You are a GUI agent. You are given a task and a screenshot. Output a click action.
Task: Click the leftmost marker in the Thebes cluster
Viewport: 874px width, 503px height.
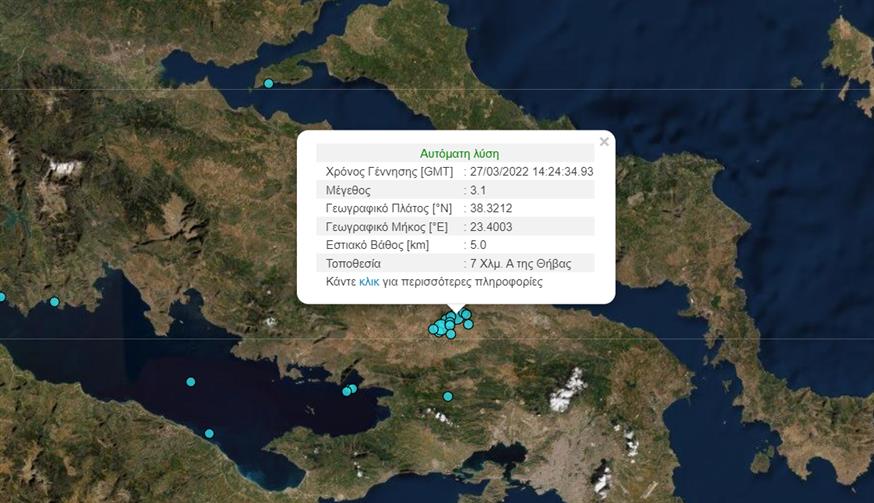(x=434, y=329)
